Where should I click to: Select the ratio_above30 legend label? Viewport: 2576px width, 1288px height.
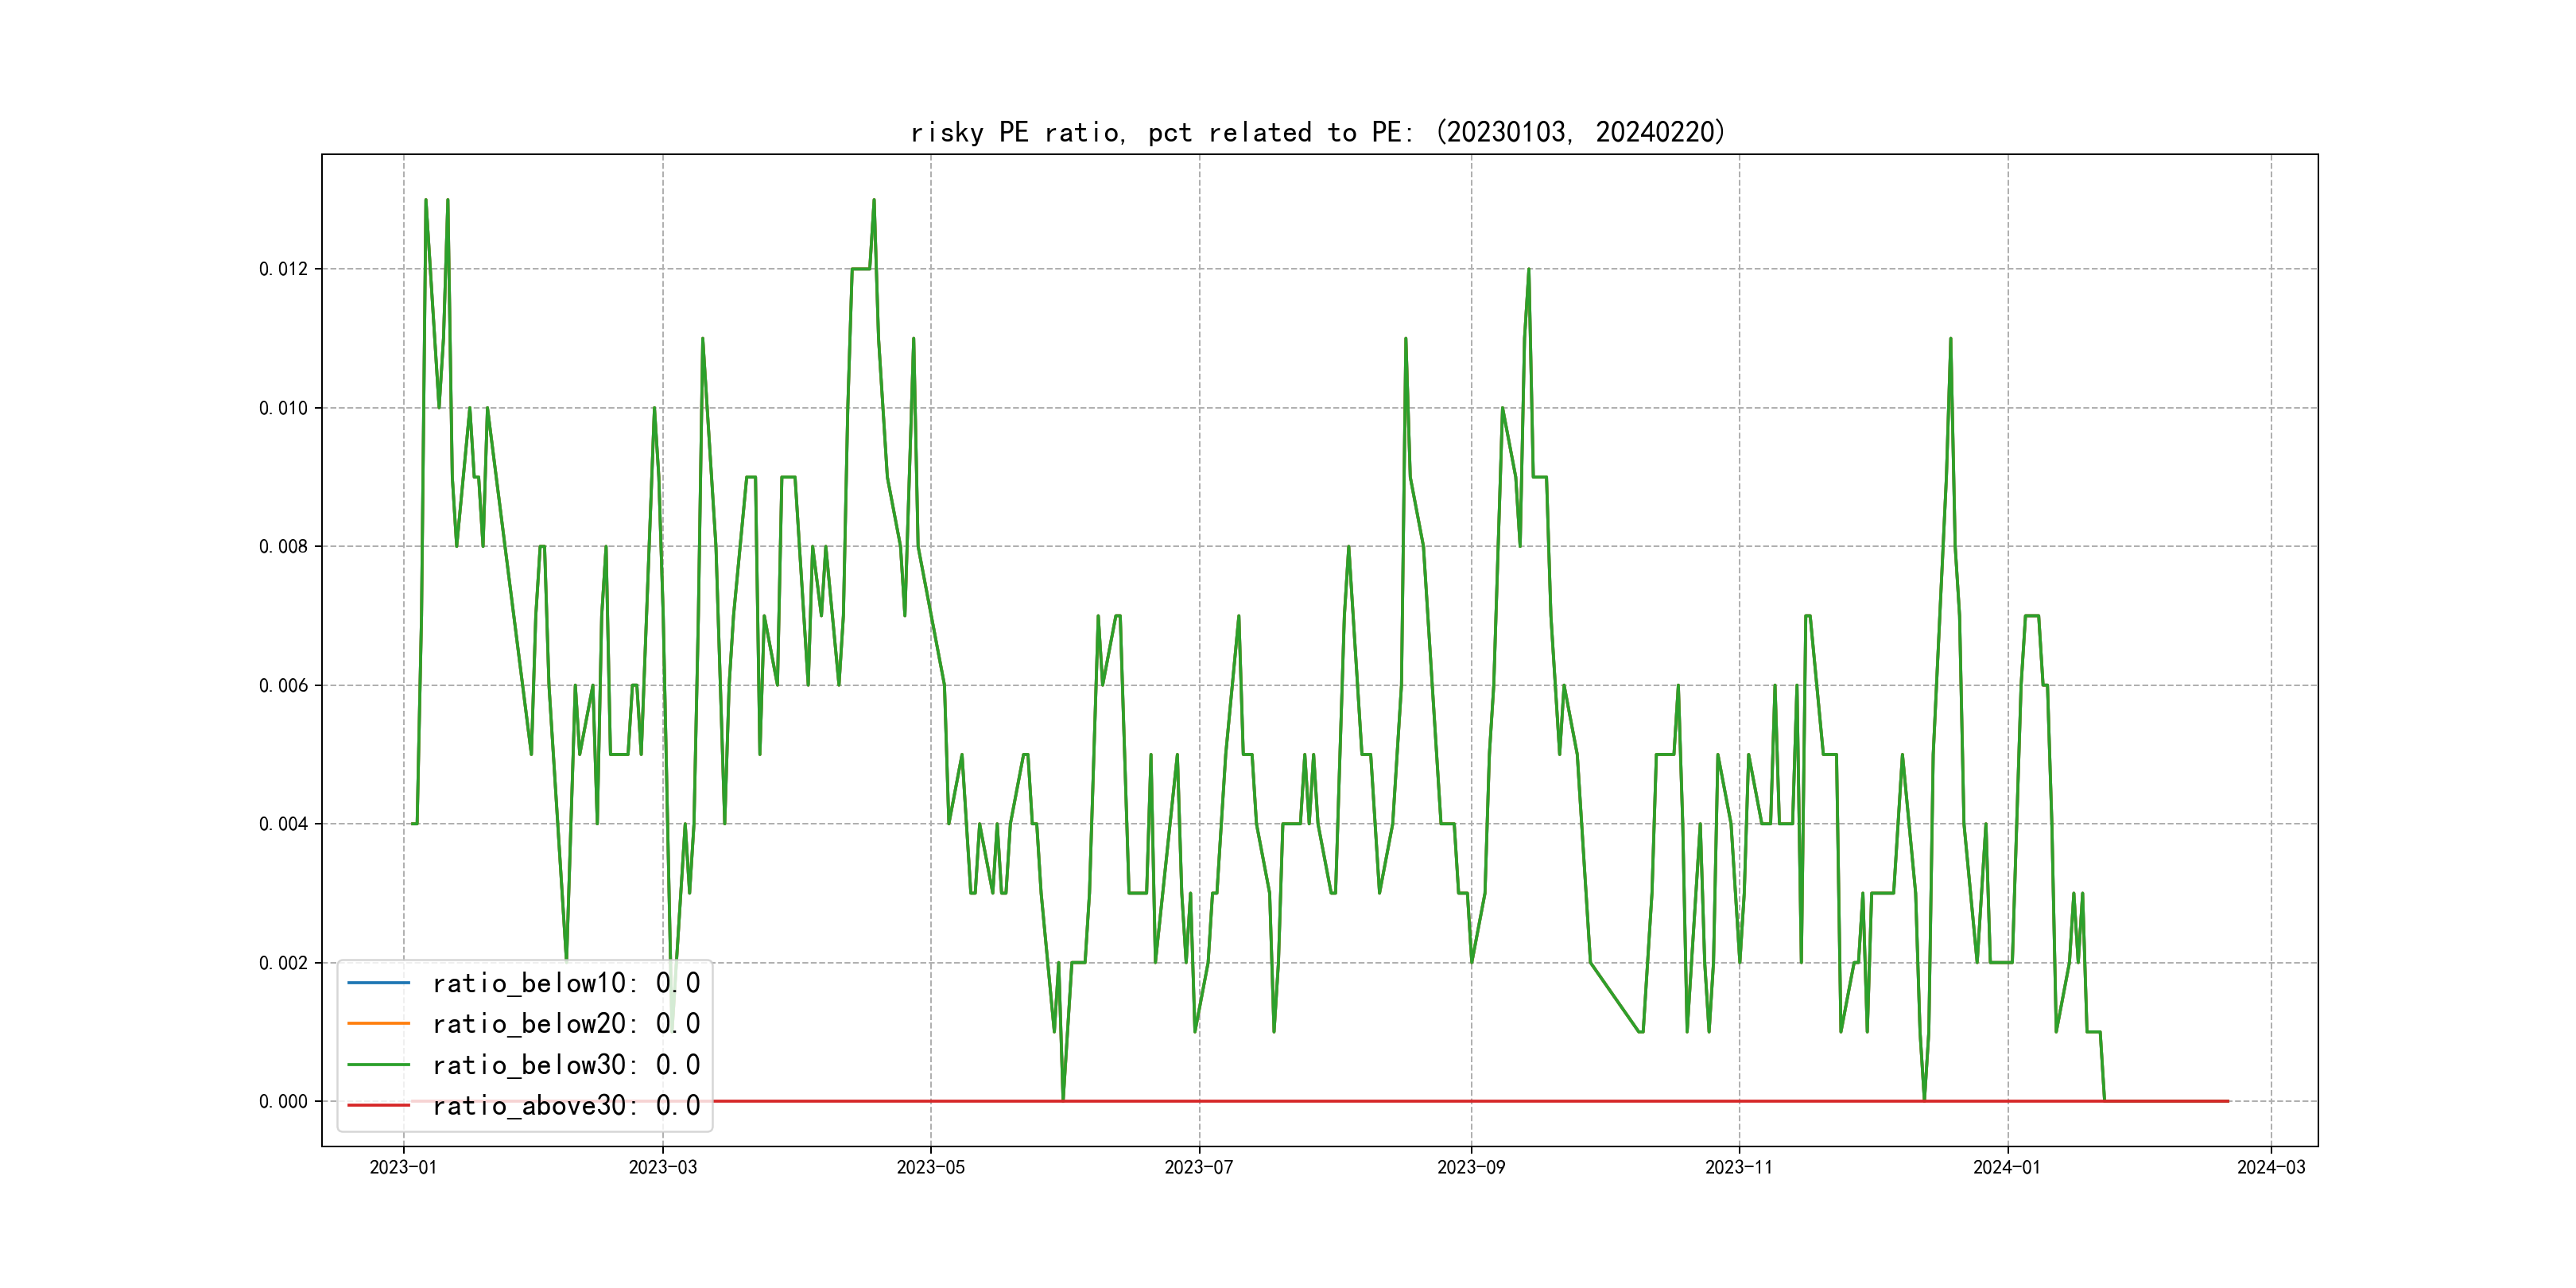pos(565,1106)
